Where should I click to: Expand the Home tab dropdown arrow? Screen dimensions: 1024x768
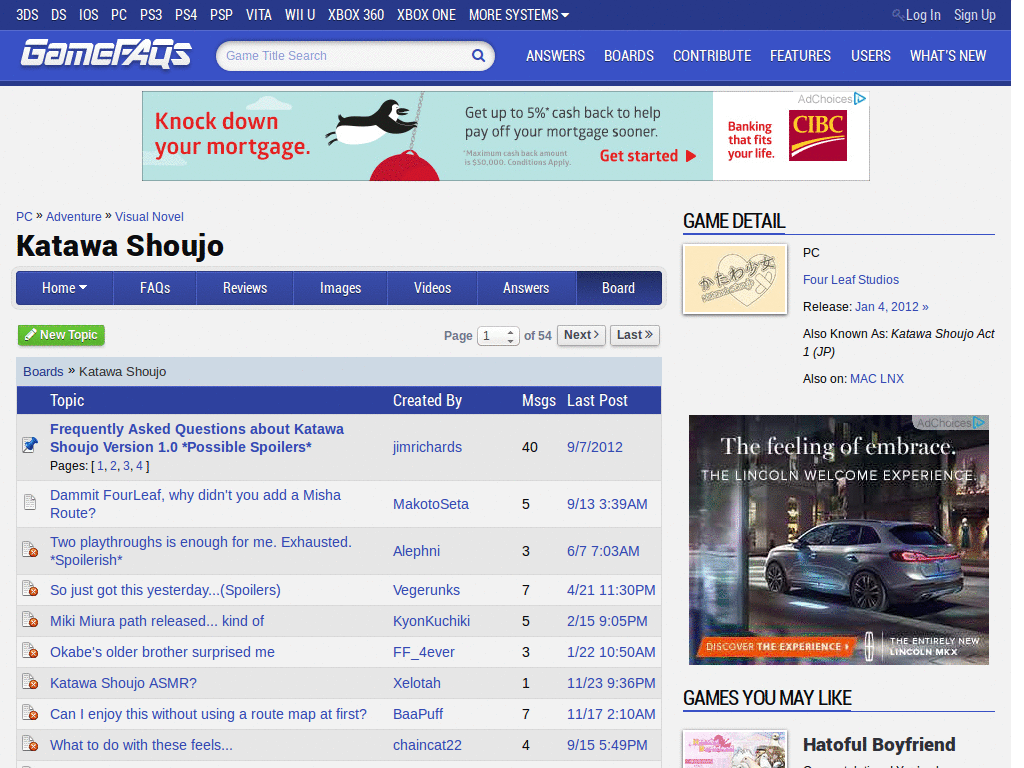[x=83, y=287]
